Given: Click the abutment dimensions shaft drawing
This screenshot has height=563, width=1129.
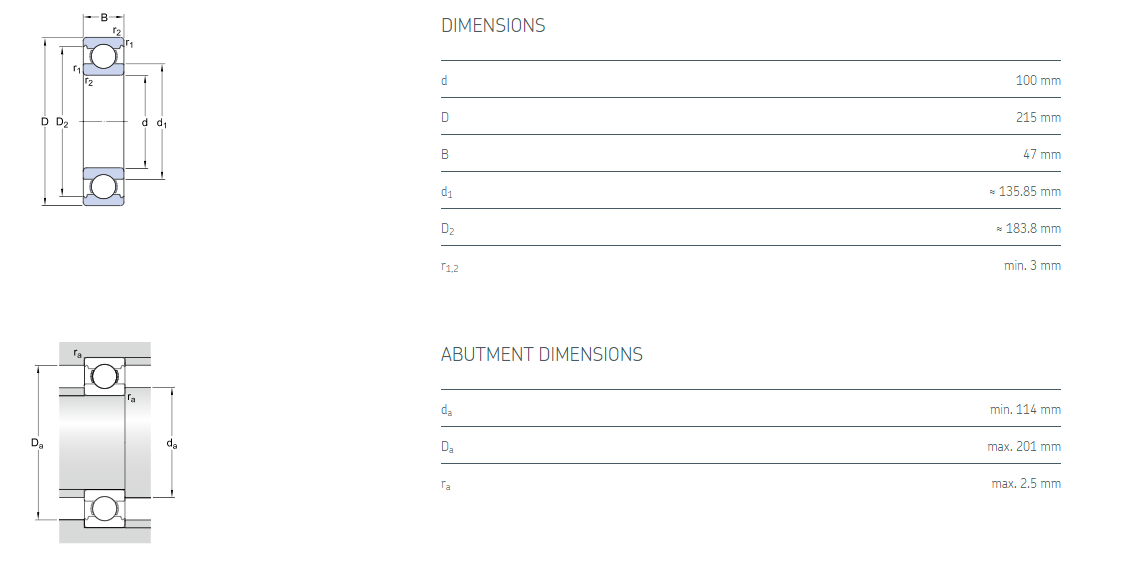Looking at the screenshot, I should tap(103, 443).
